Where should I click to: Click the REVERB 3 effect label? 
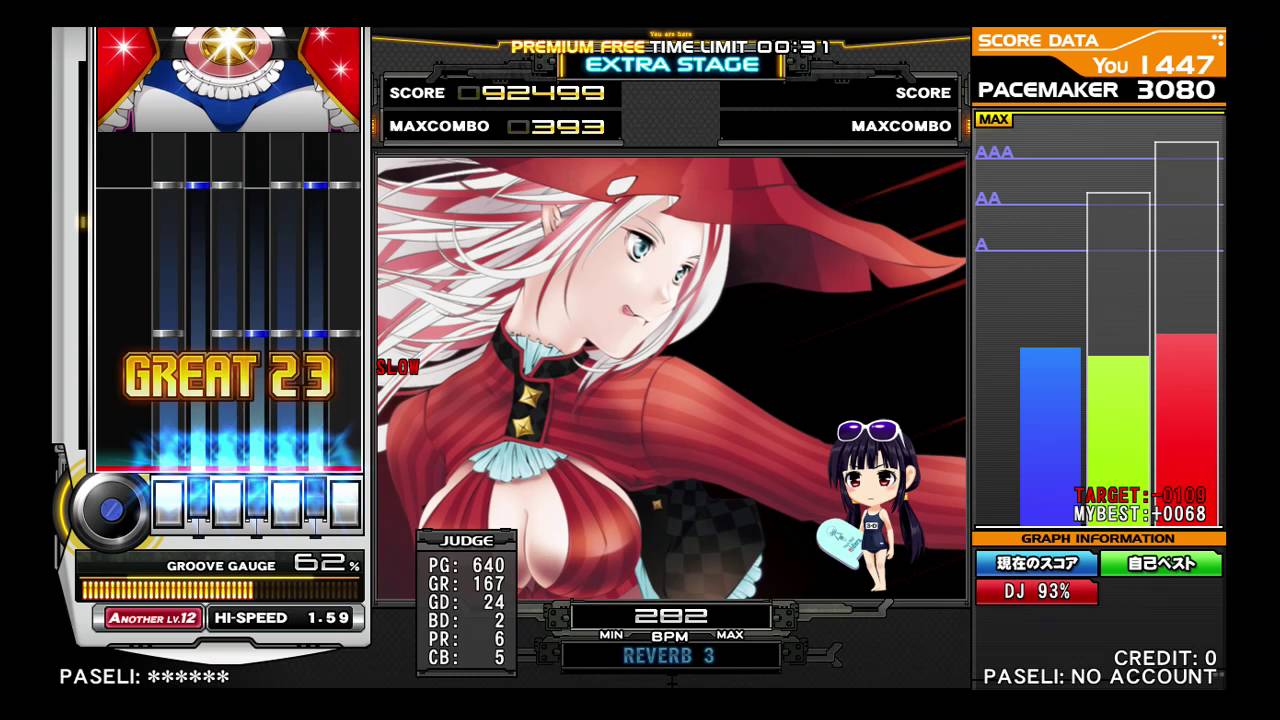[669, 656]
